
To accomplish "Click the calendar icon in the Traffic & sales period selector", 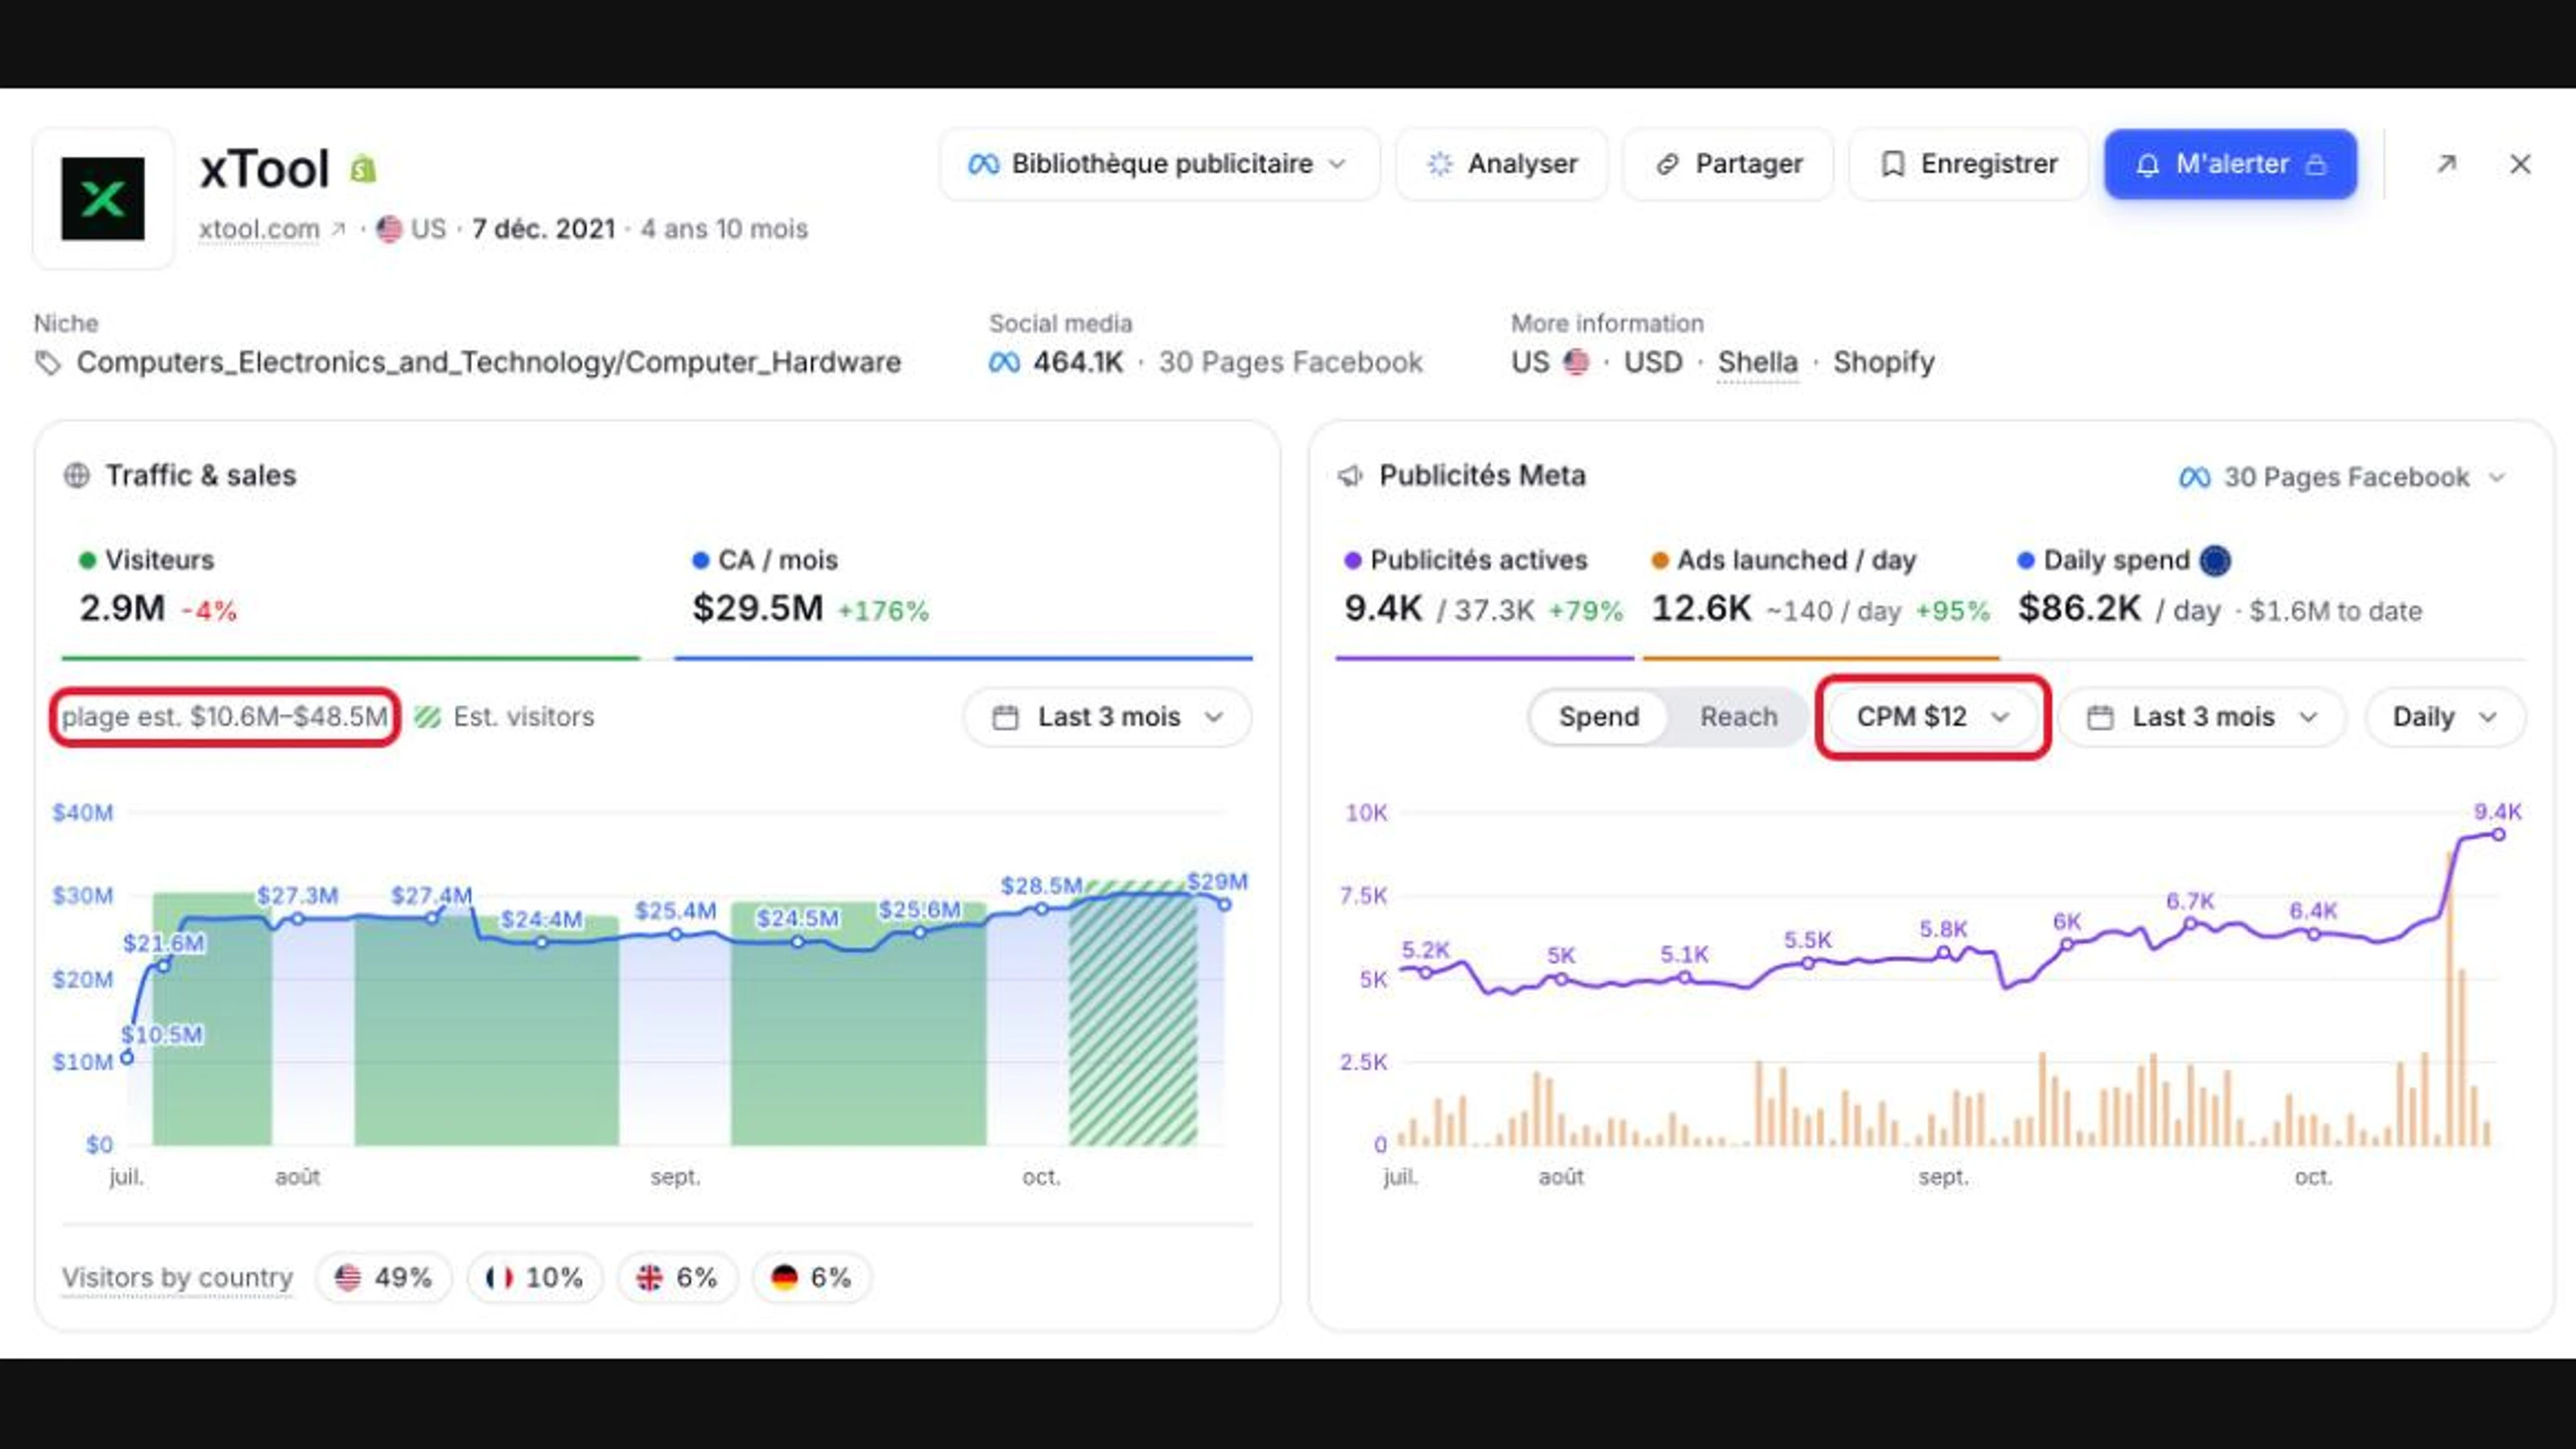I will click(1005, 717).
